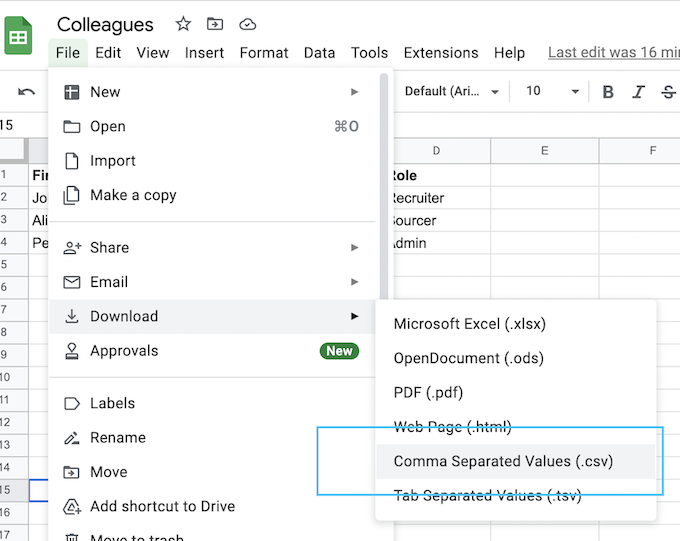Open the Insert menu
This screenshot has height=541, width=680.
click(204, 53)
